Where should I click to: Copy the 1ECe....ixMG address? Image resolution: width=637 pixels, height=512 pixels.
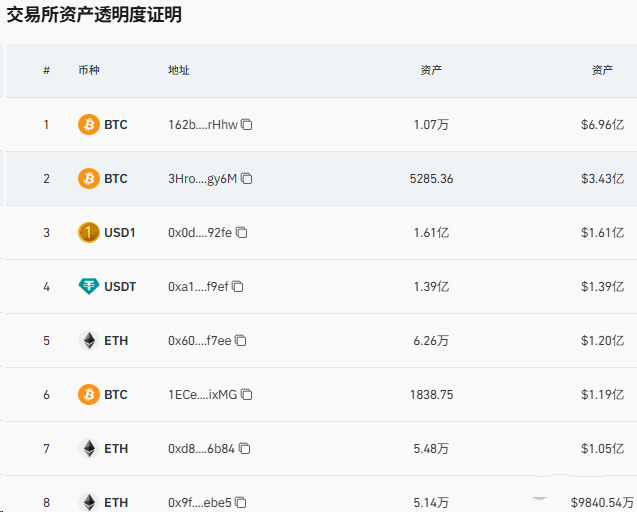[247, 395]
